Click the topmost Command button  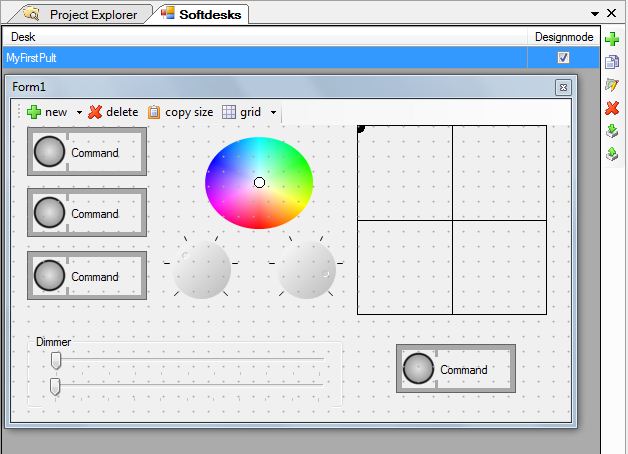87,152
